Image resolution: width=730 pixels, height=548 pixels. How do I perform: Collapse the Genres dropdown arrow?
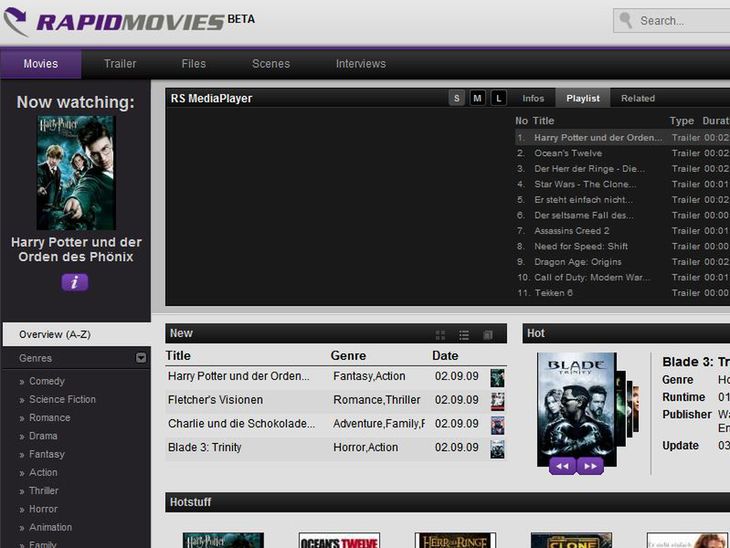pos(141,358)
